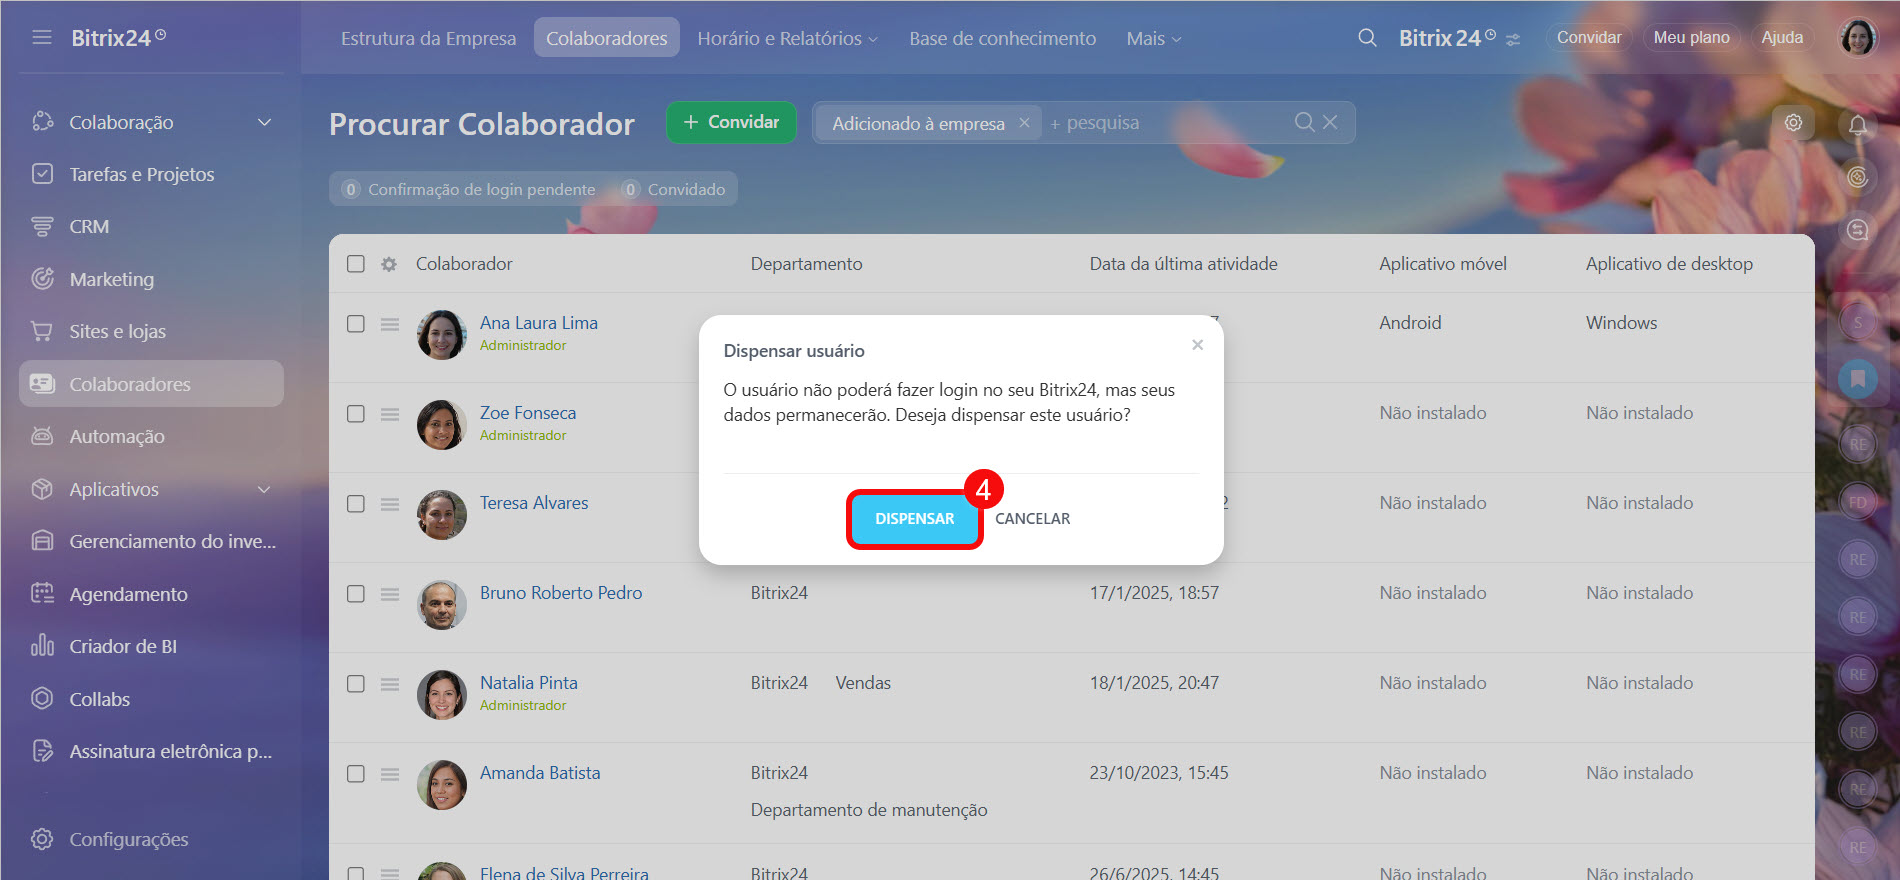
Task: Select the Colaboradores top tab
Action: (x=607, y=38)
